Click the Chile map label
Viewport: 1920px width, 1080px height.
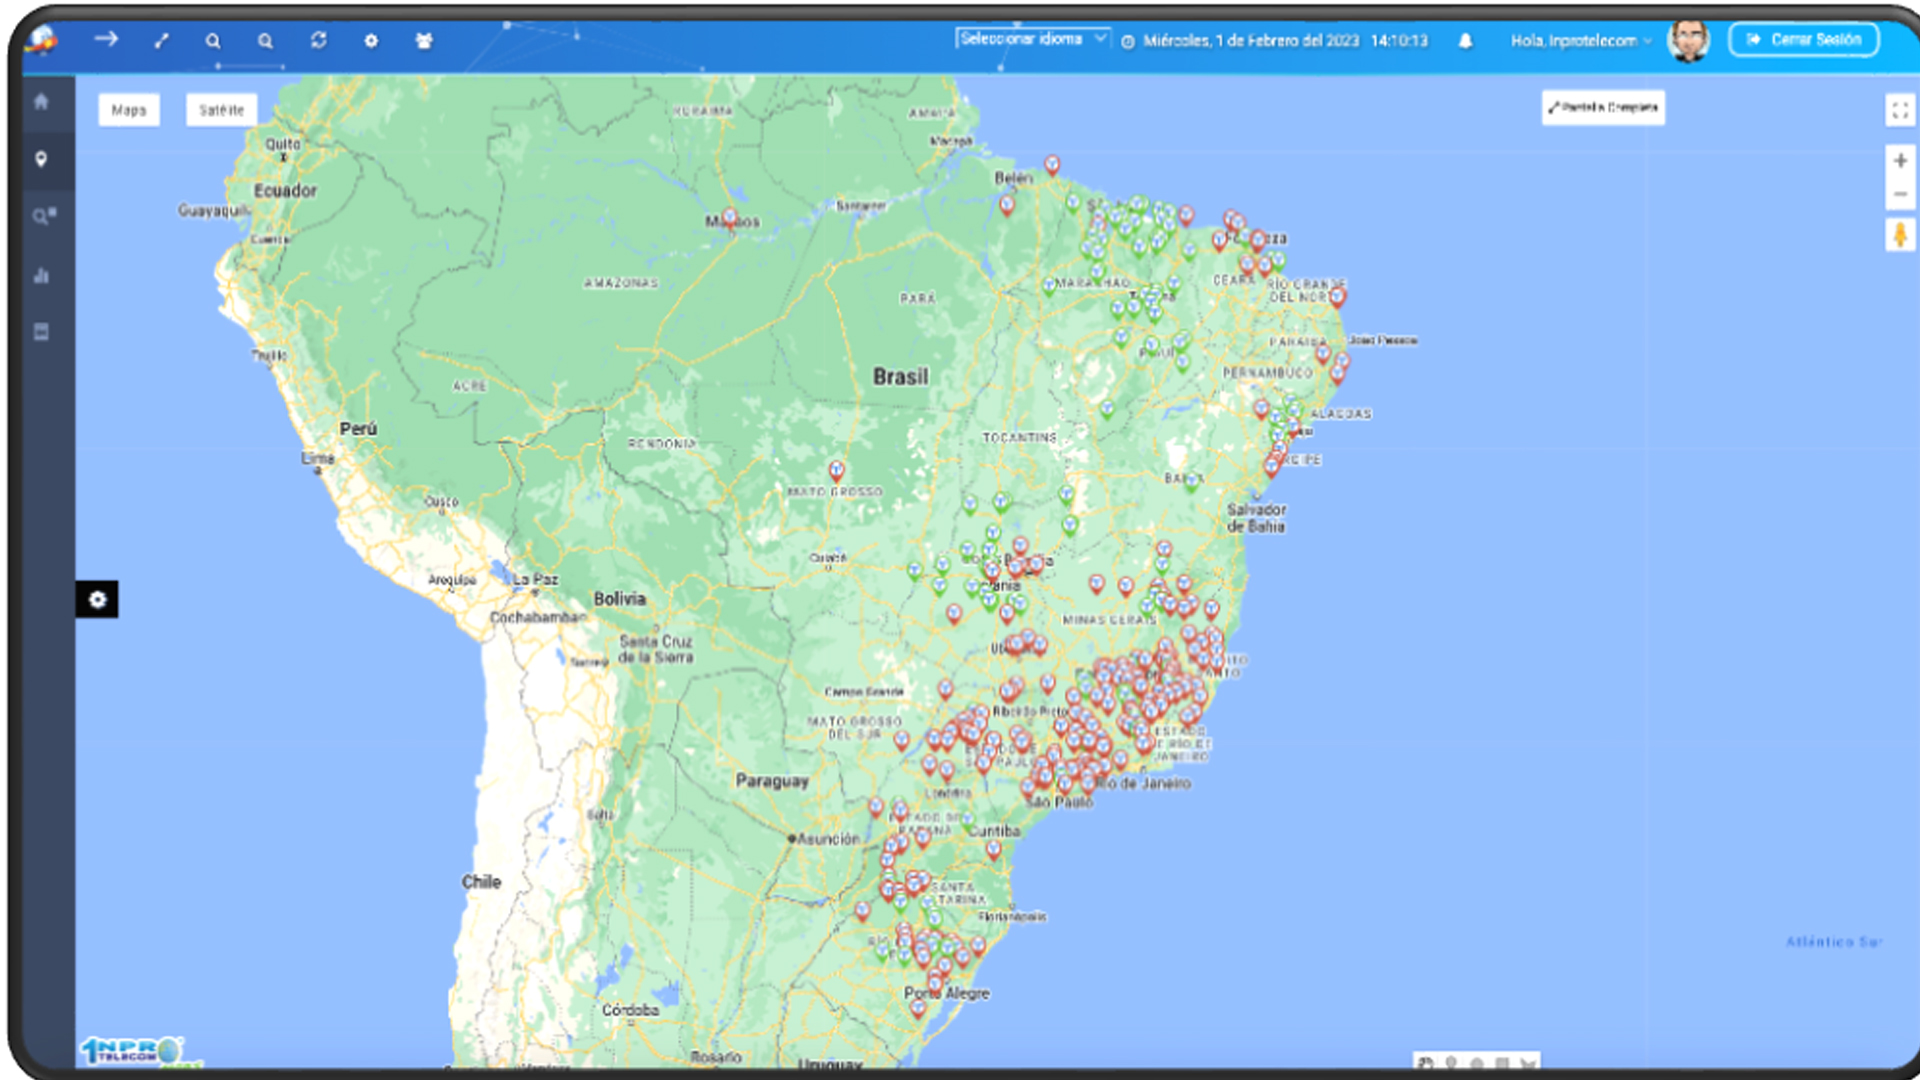click(x=481, y=882)
